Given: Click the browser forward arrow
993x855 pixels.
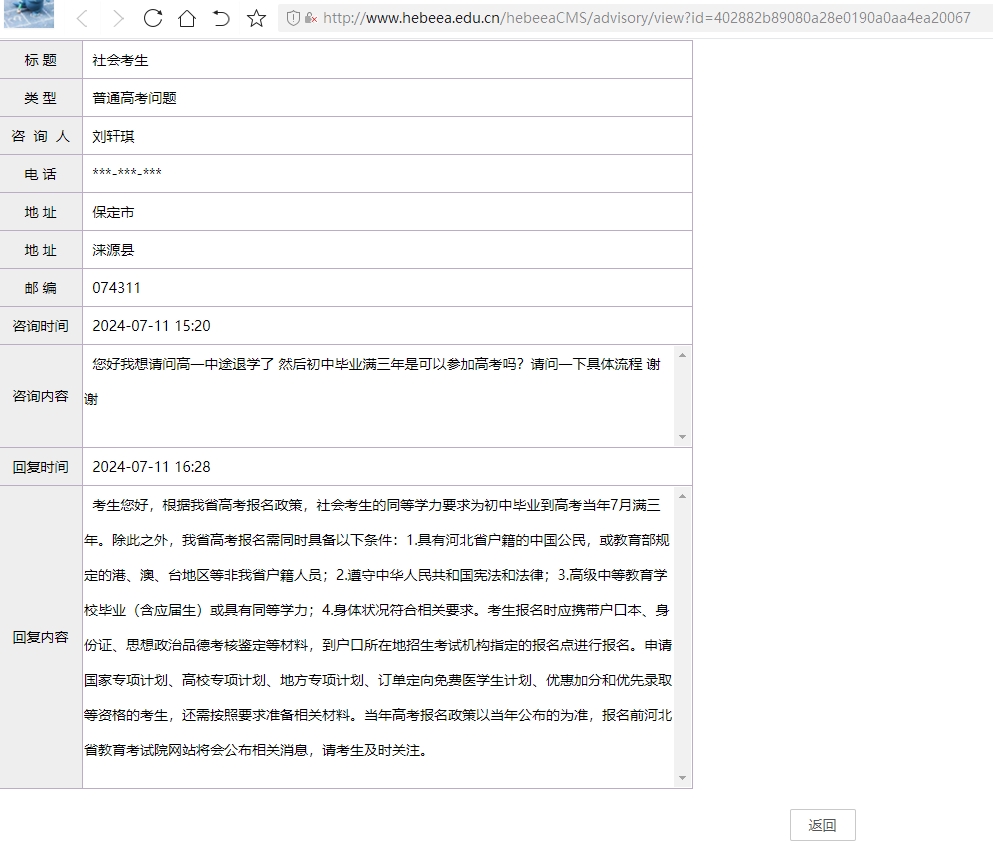Looking at the screenshot, I should pos(118,18).
